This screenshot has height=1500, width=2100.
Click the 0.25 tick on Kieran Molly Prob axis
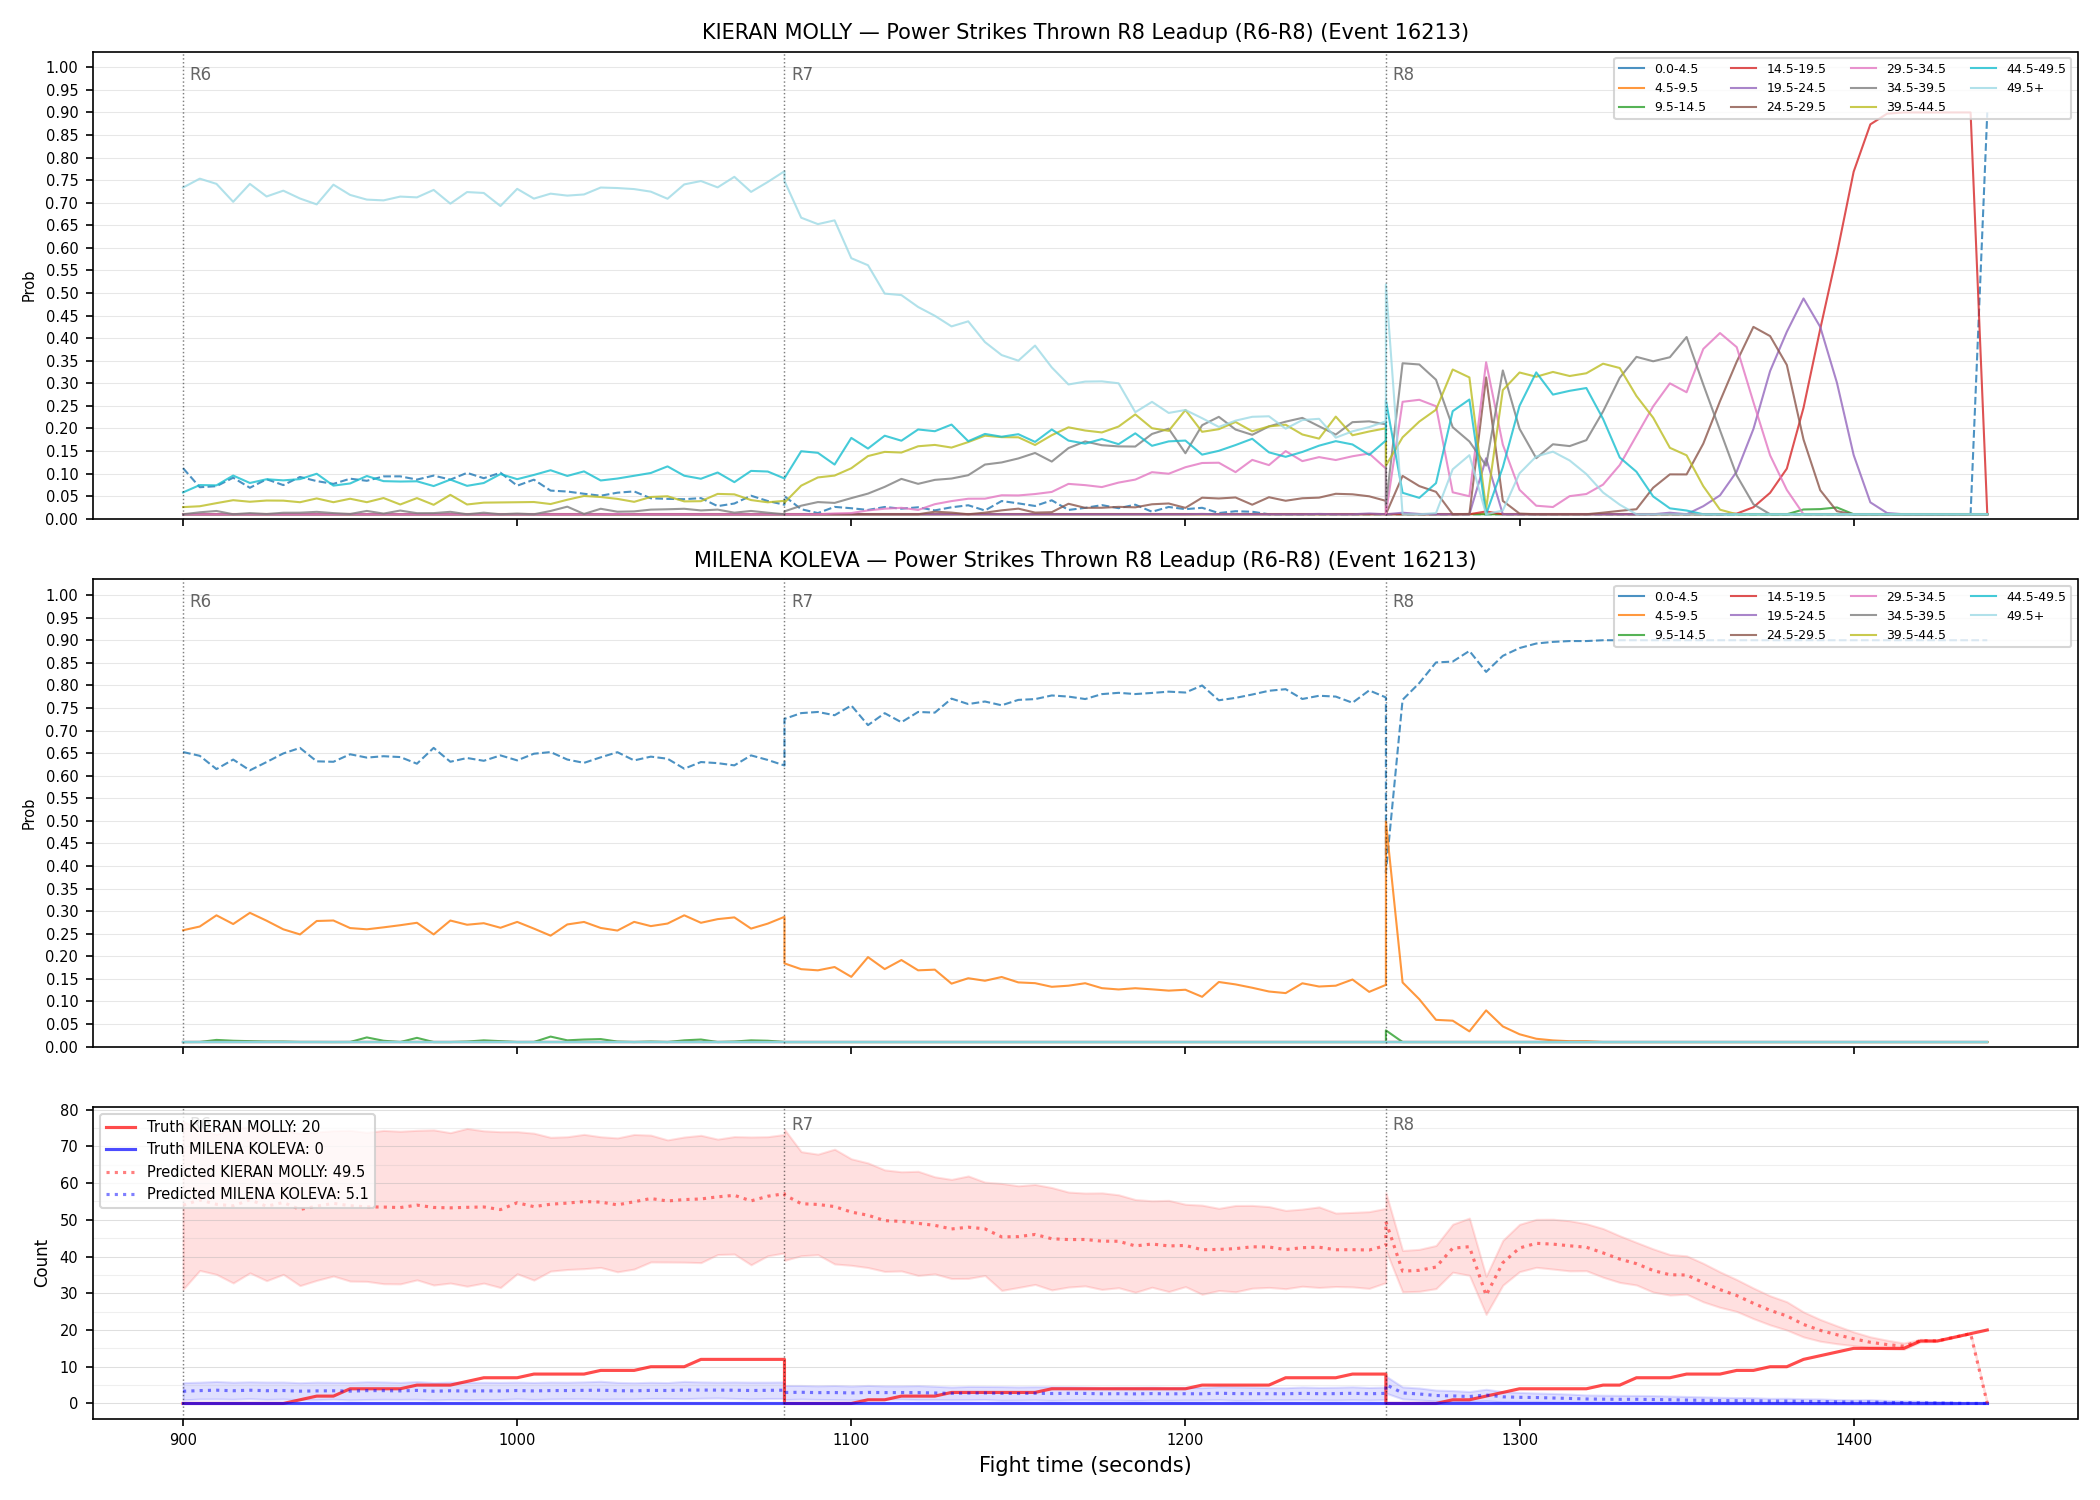pos(62,406)
